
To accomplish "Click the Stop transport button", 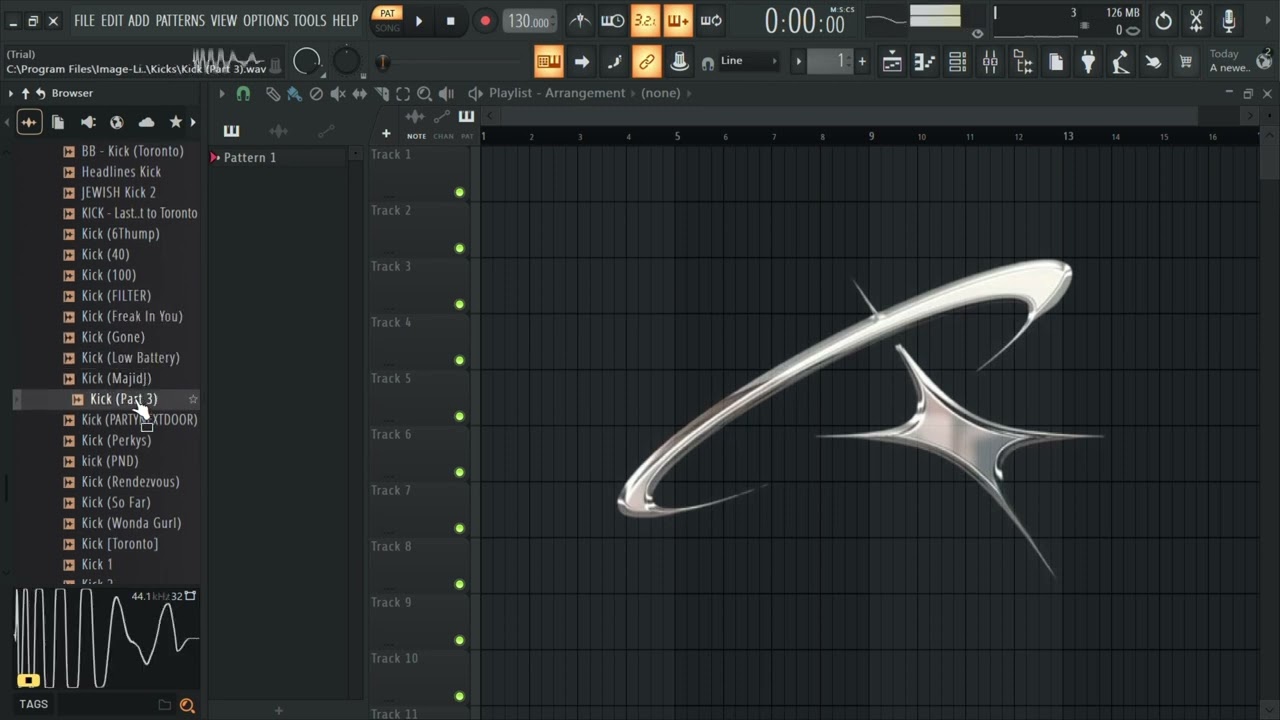I will click(x=450, y=21).
